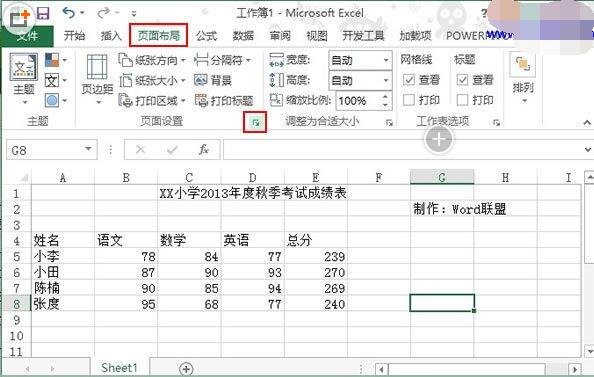Expand the formula bar

coord(588,150)
